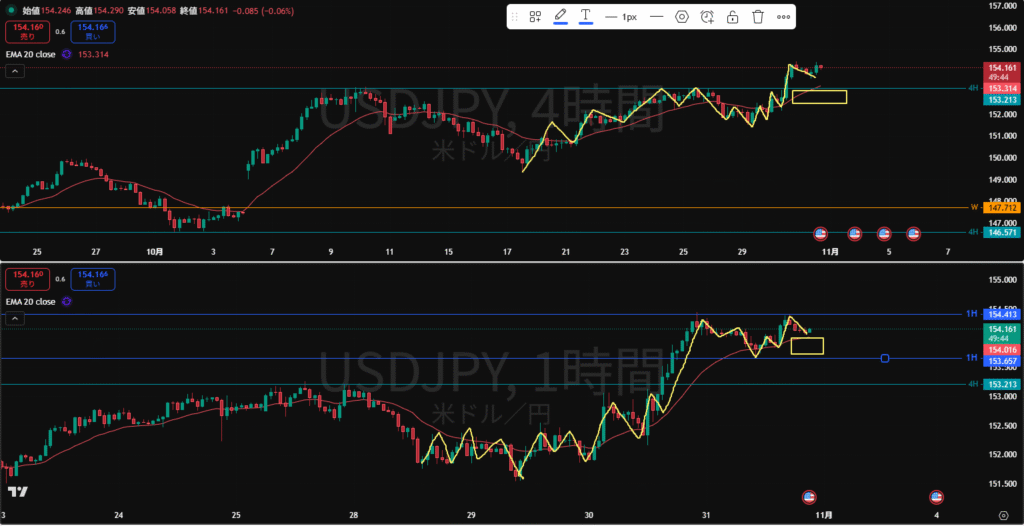Click the blue 買い buy button on 1H chart
The height and width of the screenshot is (526, 1024).
pos(93,279)
